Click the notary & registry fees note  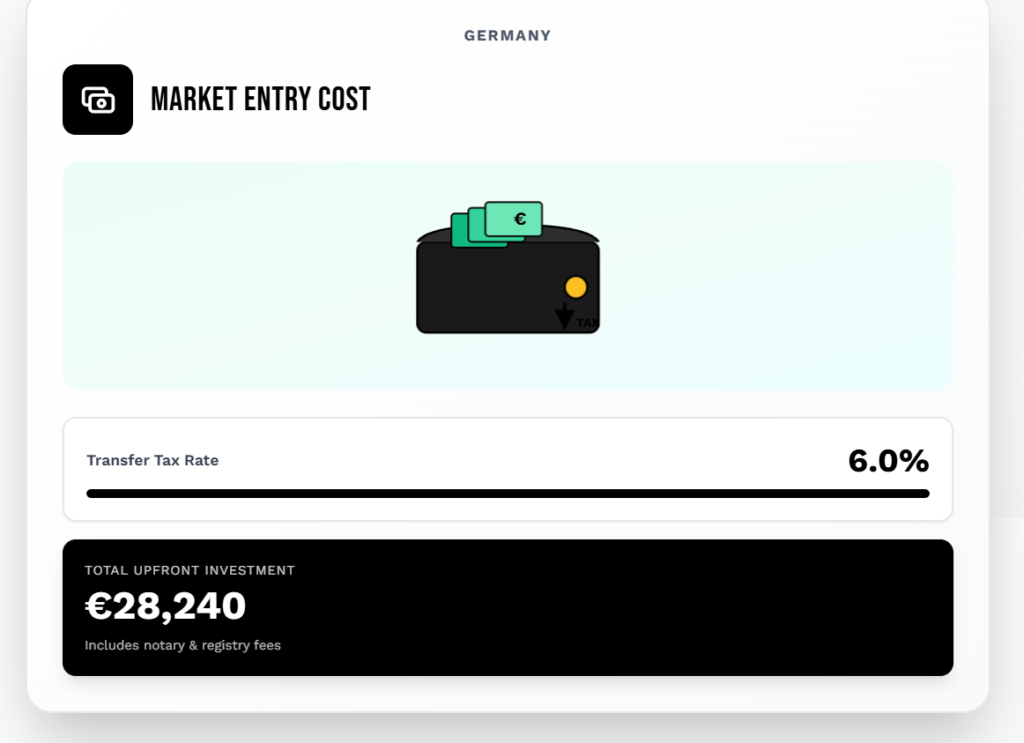click(x=182, y=646)
